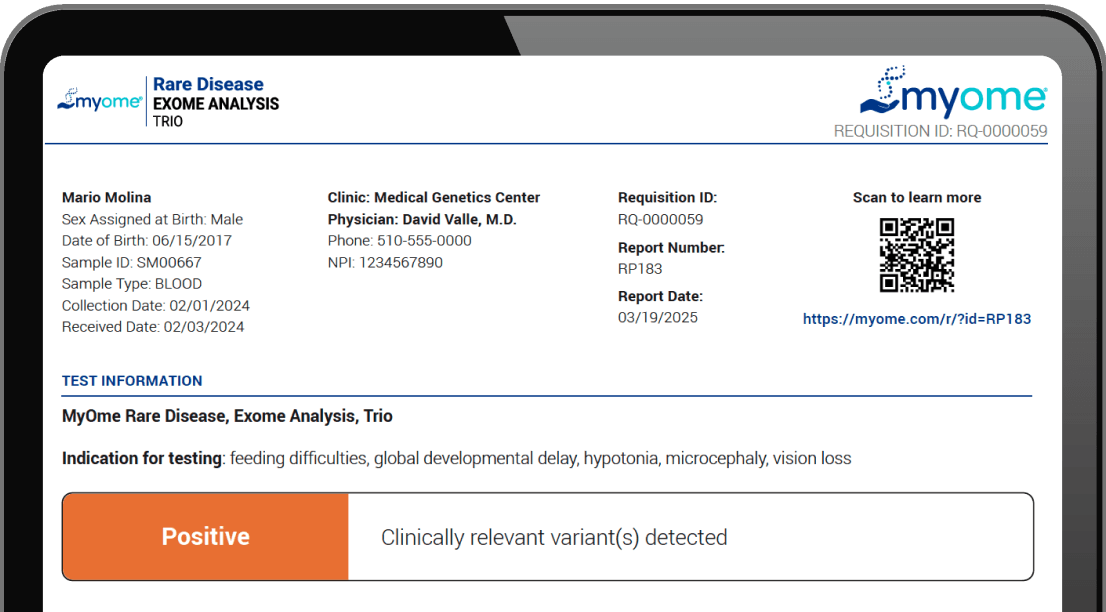Viewport: 1106px width, 612px height.
Task: Click the 'TRIO' label under Exome Analysis
Action: coord(168,121)
